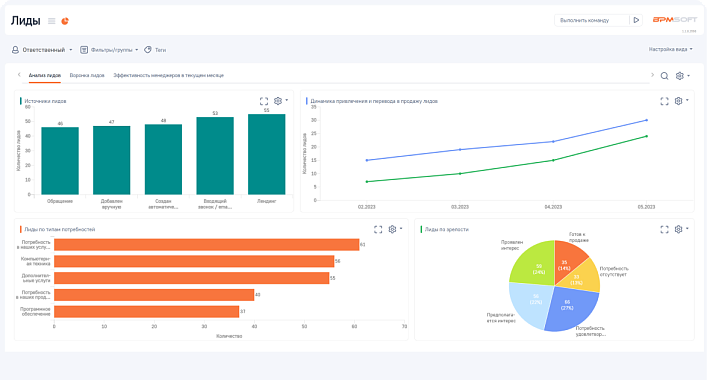The height and width of the screenshot is (380, 707).
Task: Click the Обращение bar with value 46
Action: coord(60,161)
